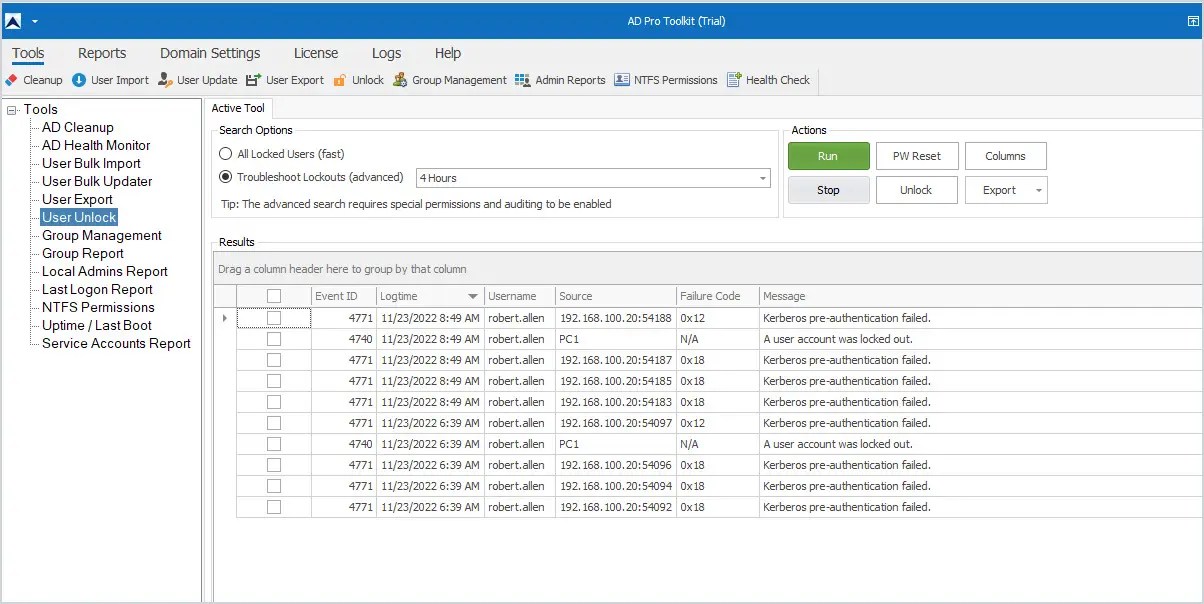
Task: Check the checkbox for the locked-out 4740 event
Action: coord(273,338)
